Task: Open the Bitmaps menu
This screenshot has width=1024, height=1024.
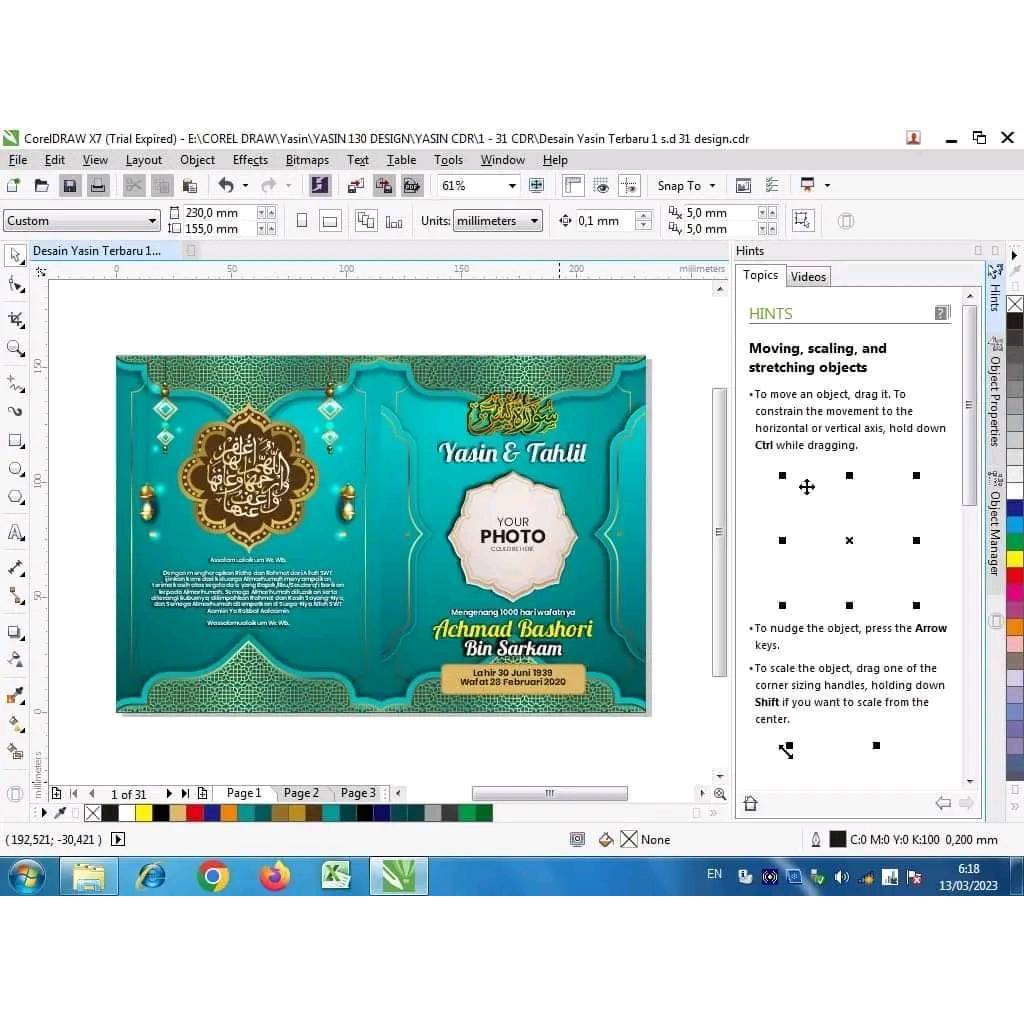Action: (x=307, y=160)
